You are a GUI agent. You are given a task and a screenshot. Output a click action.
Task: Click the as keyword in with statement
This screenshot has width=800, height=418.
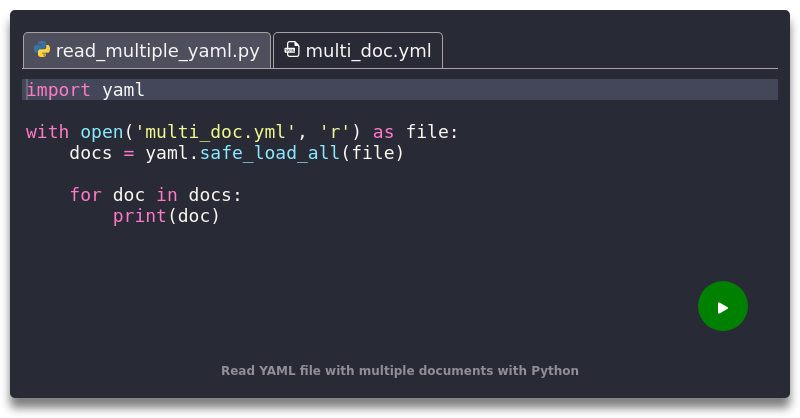tap(383, 132)
